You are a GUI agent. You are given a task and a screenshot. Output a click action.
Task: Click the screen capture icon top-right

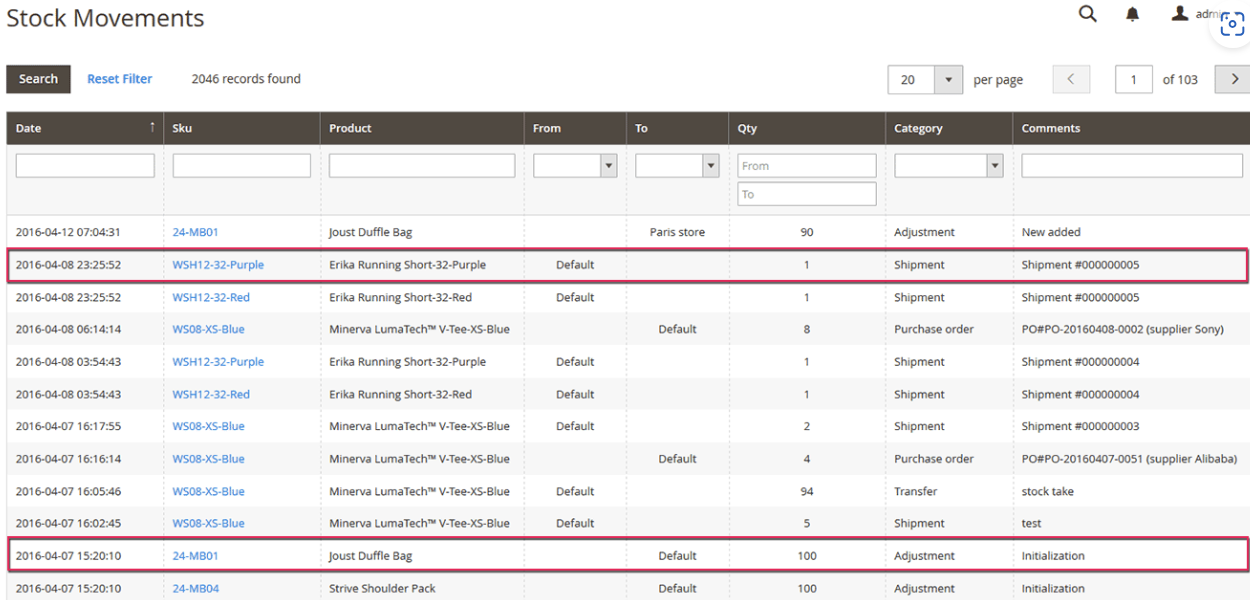click(1231, 22)
